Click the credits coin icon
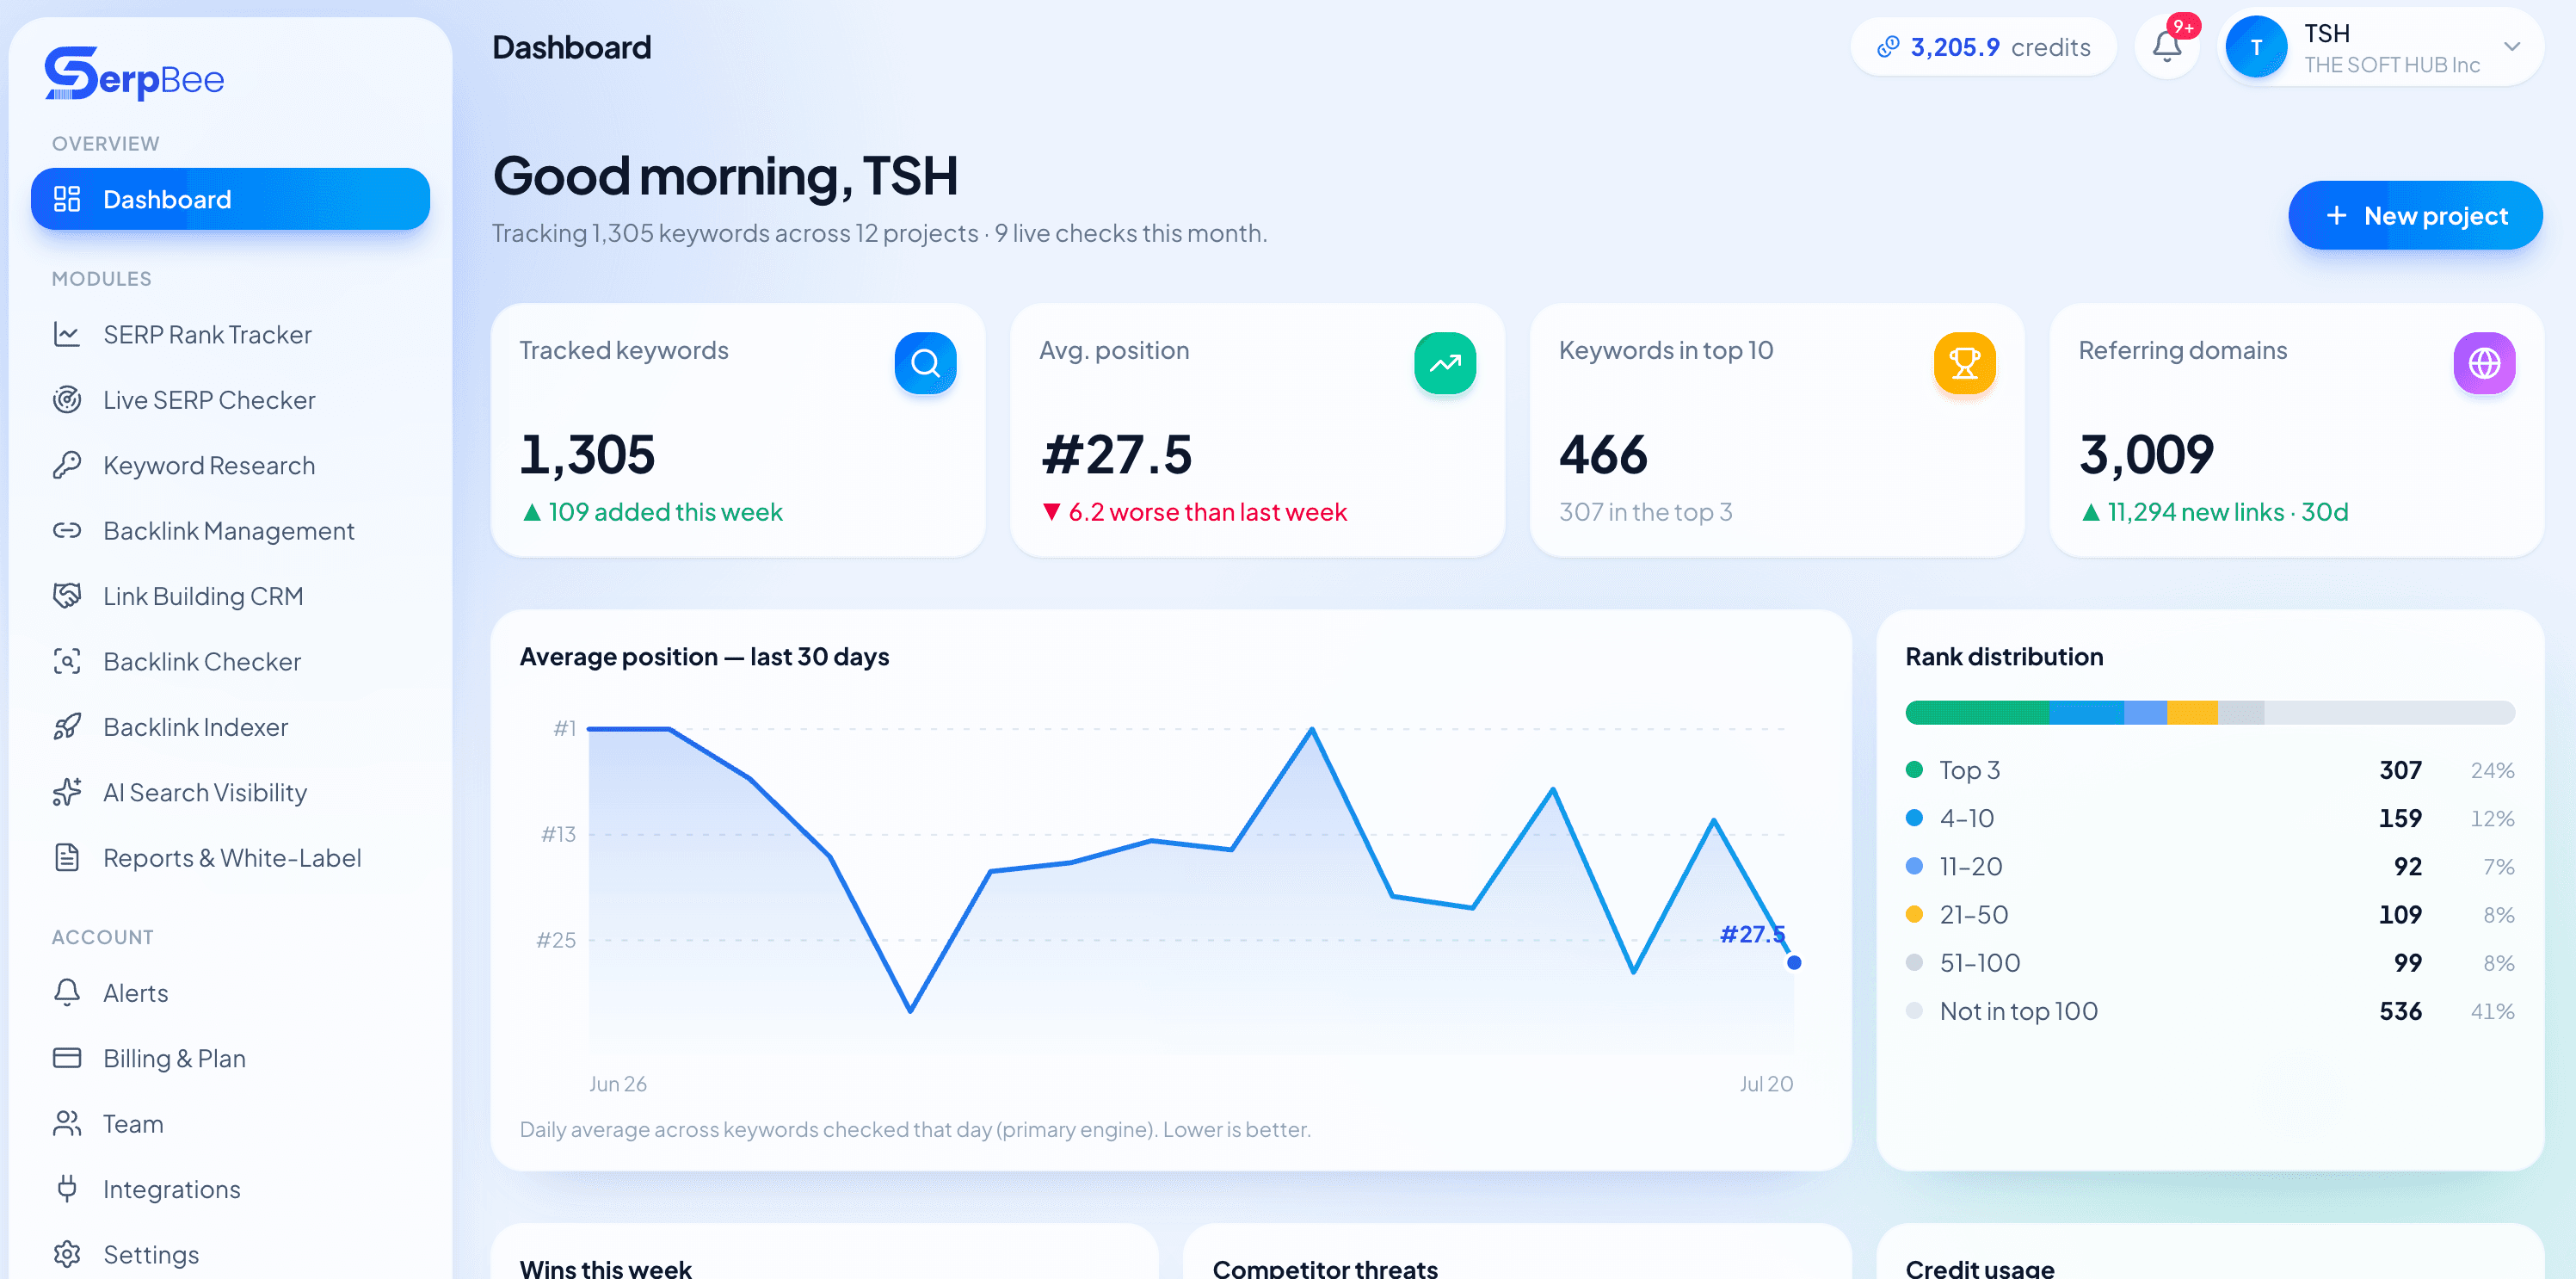2576x1279 pixels. pos(1888,47)
